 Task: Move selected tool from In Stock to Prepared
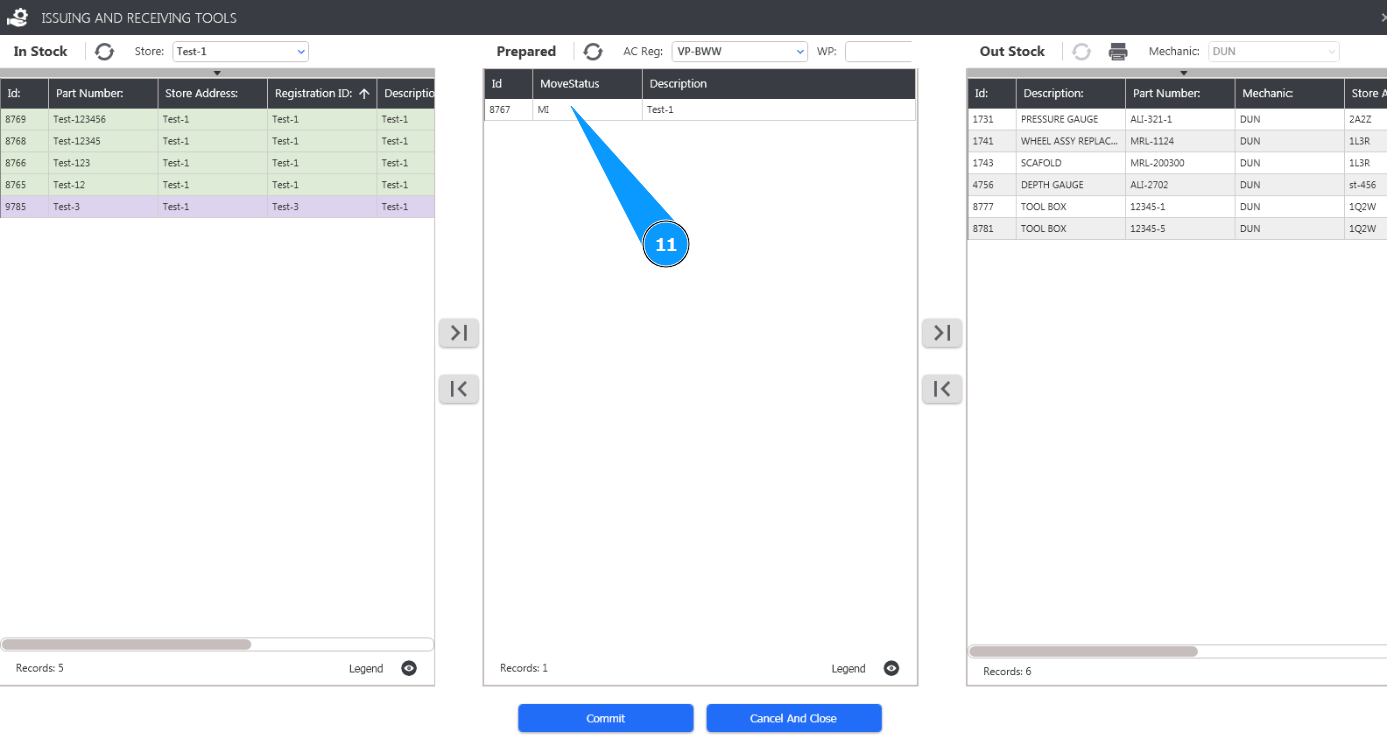click(x=459, y=333)
